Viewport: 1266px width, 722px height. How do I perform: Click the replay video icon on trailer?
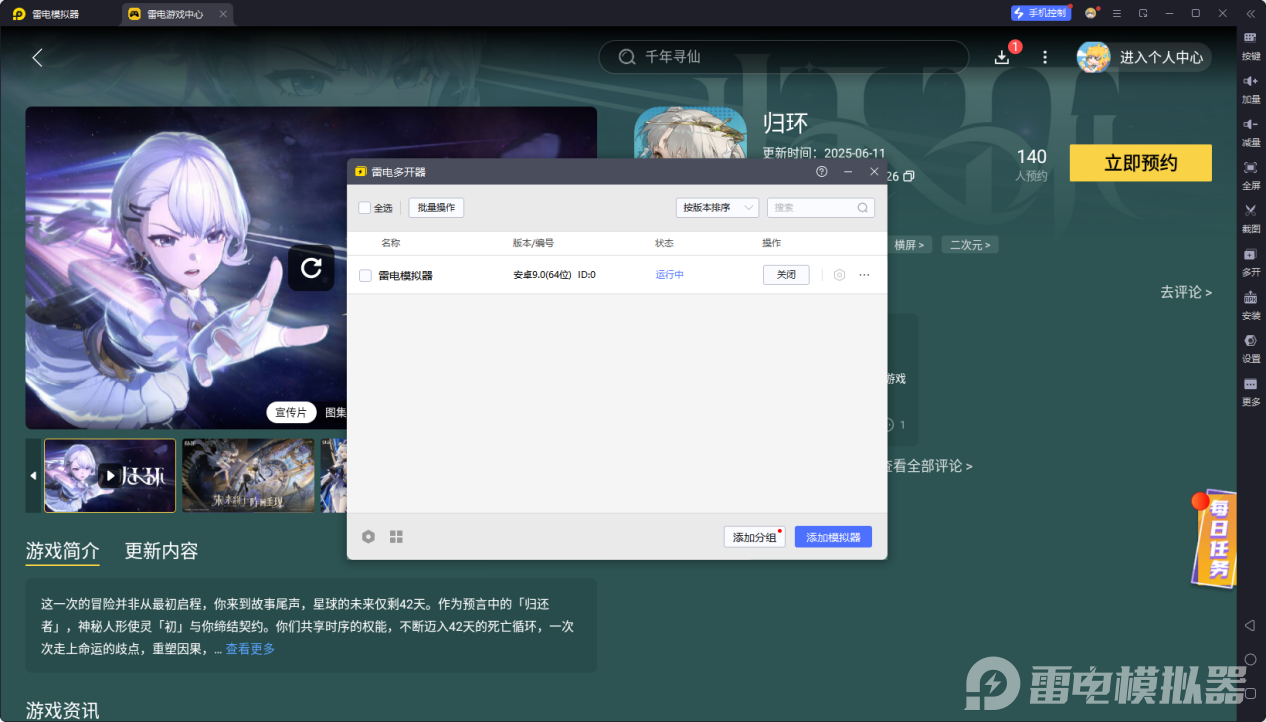point(311,268)
